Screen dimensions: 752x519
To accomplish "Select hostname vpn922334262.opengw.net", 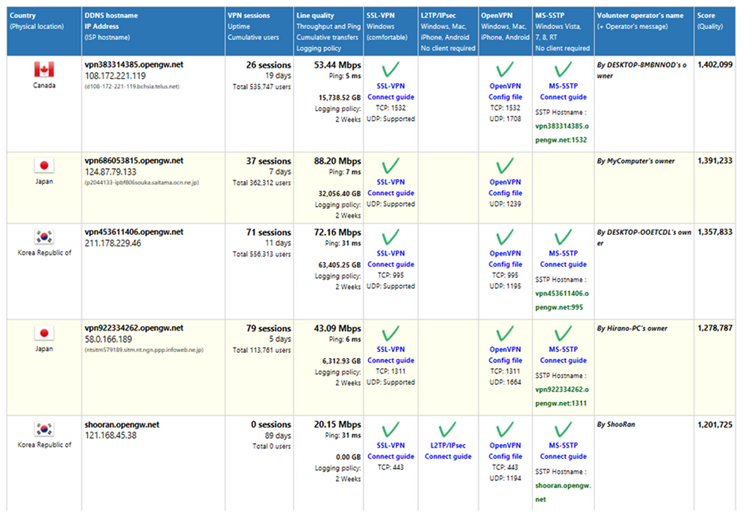I will point(134,328).
